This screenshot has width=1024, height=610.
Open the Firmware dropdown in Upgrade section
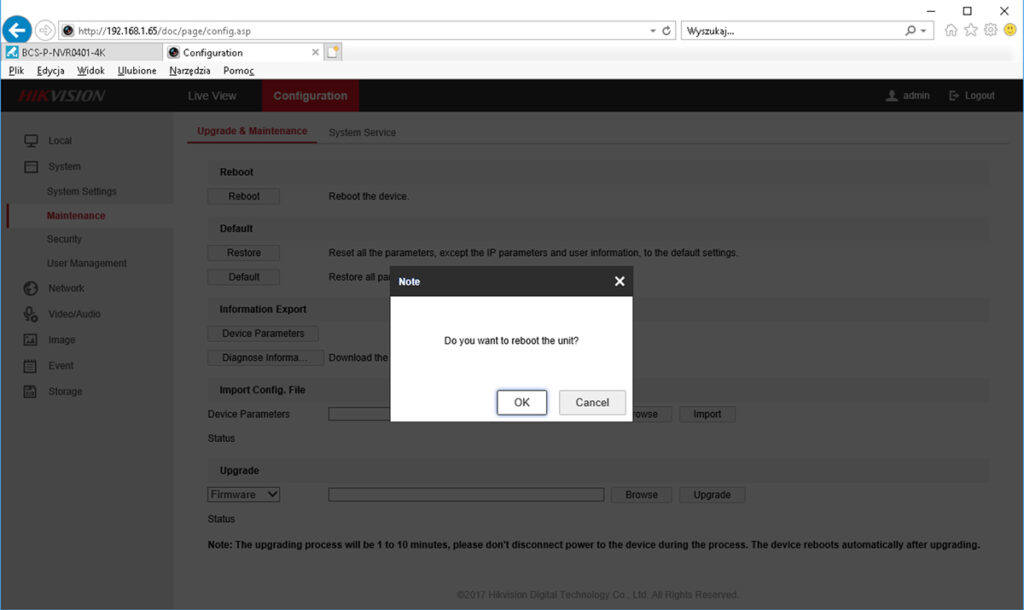tap(243, 494)
